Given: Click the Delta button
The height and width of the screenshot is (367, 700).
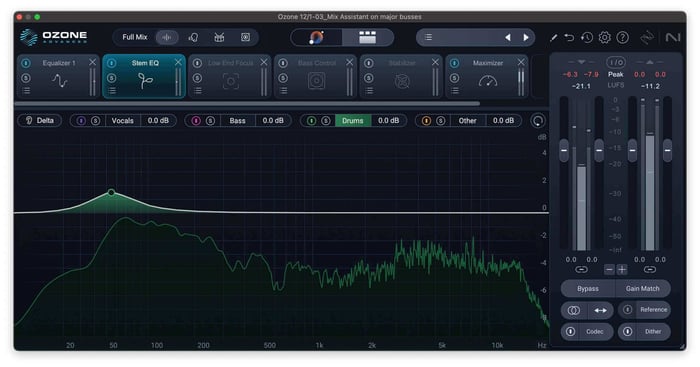Looking at the screenshot, I should click(x=39, y=121).
